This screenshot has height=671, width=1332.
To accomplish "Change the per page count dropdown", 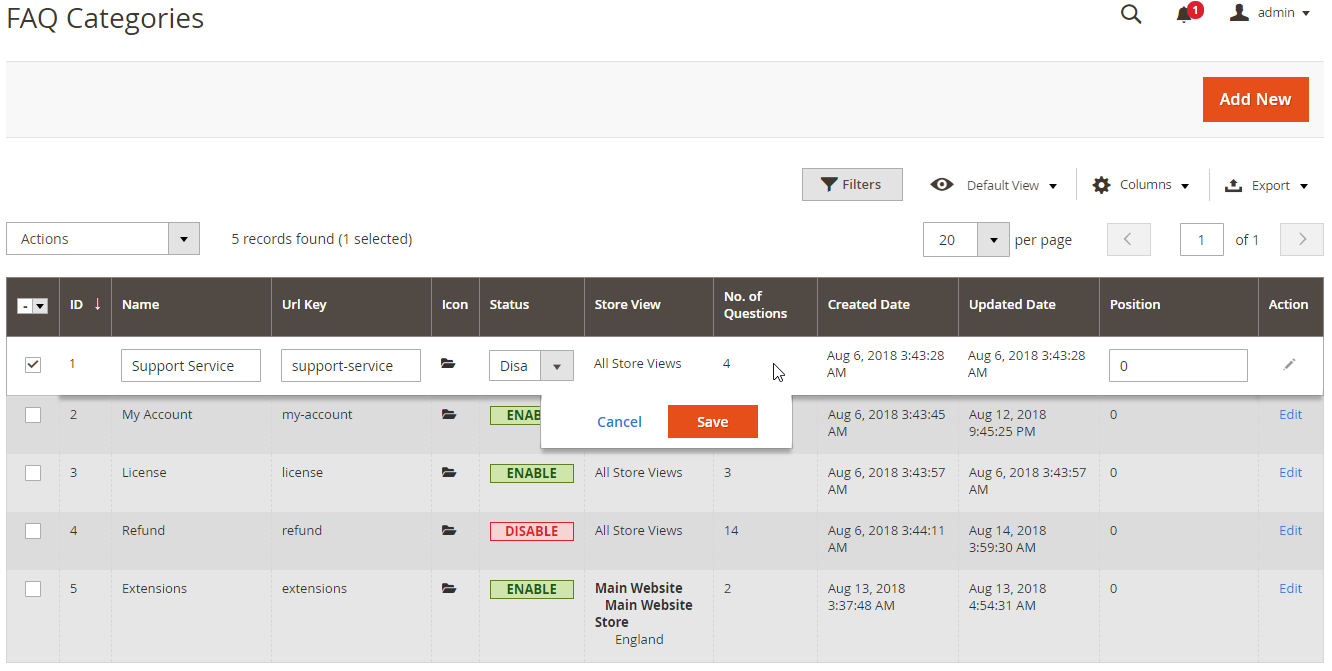I will click(992, 240).
